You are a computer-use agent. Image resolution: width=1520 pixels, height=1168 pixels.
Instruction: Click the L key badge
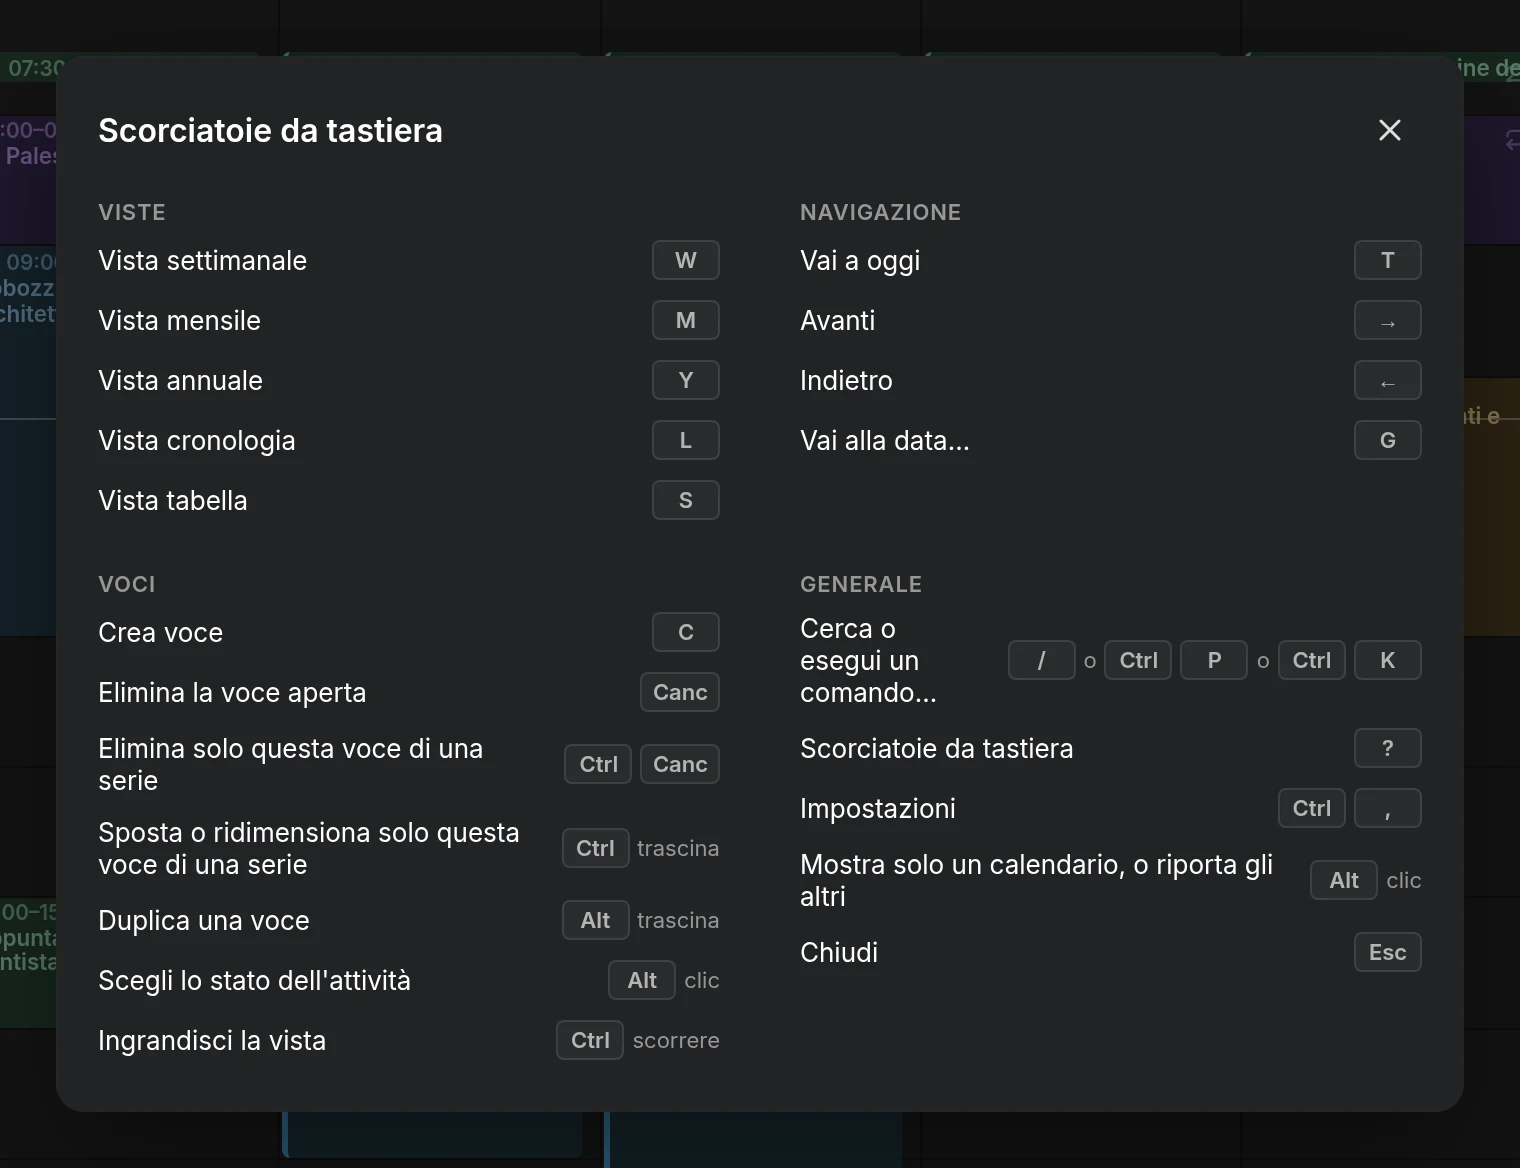[686, 440]
